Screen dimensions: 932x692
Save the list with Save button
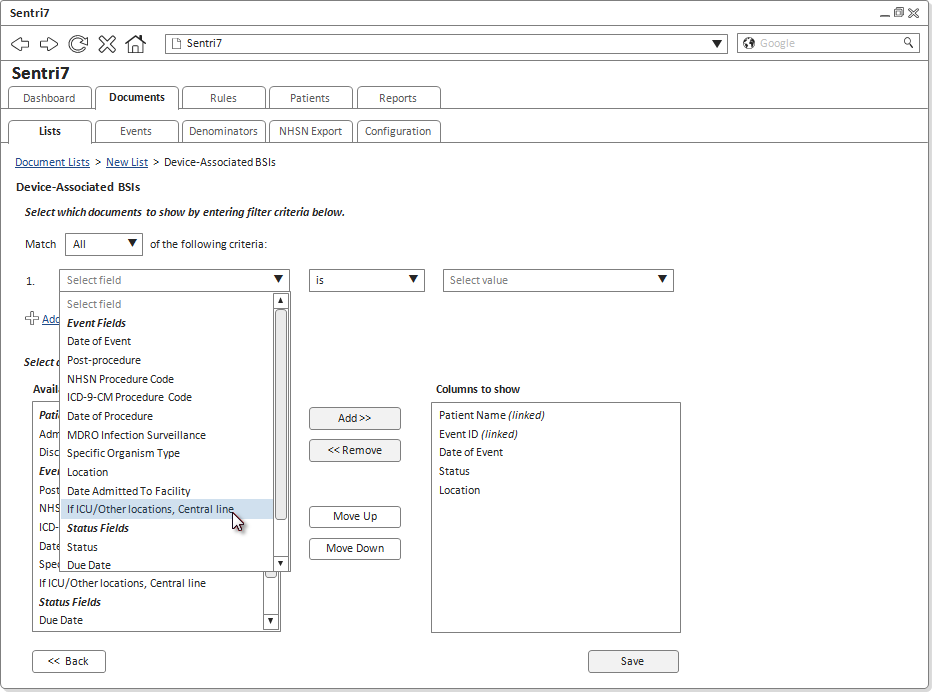[x=633, y=662]
